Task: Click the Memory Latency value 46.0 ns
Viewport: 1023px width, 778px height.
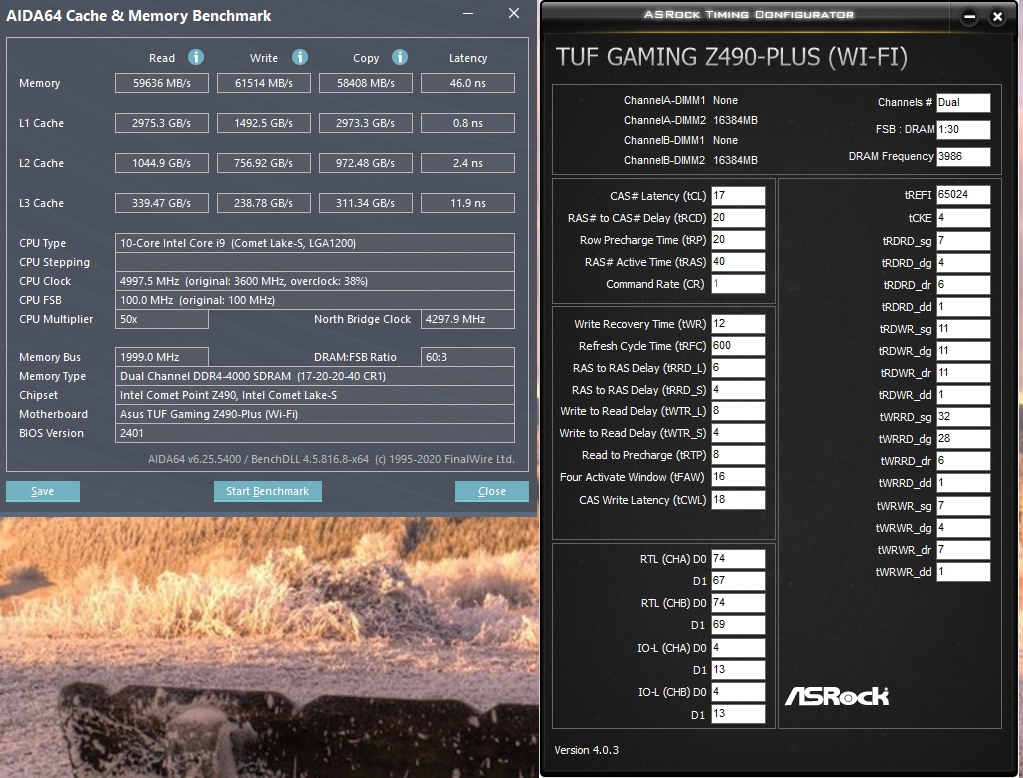Action: 468,83
